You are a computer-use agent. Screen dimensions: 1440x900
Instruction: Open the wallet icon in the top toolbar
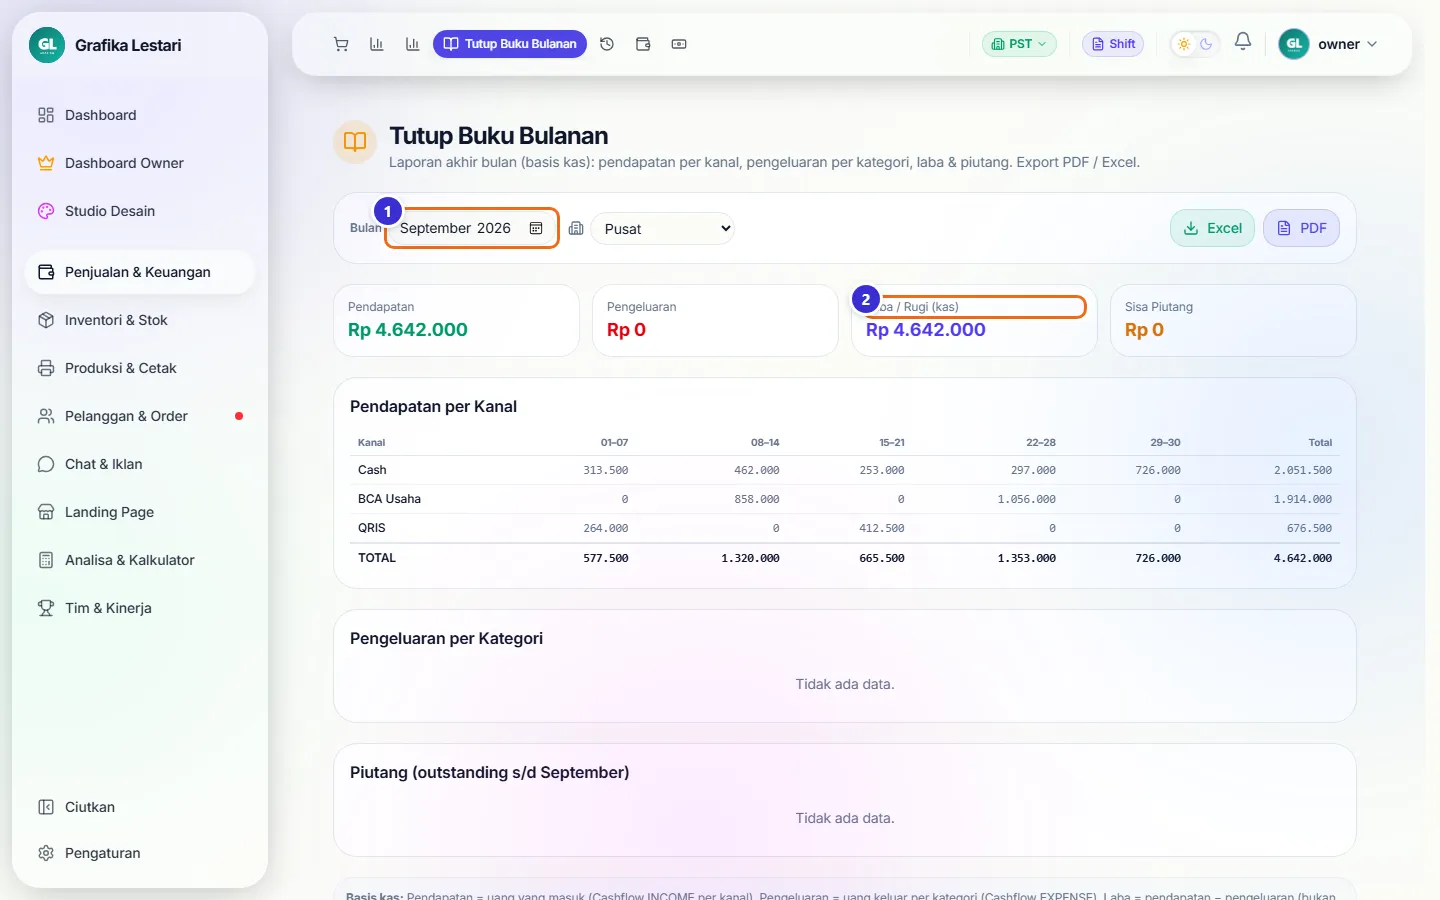pyautogui.click(x=643, y=44)
